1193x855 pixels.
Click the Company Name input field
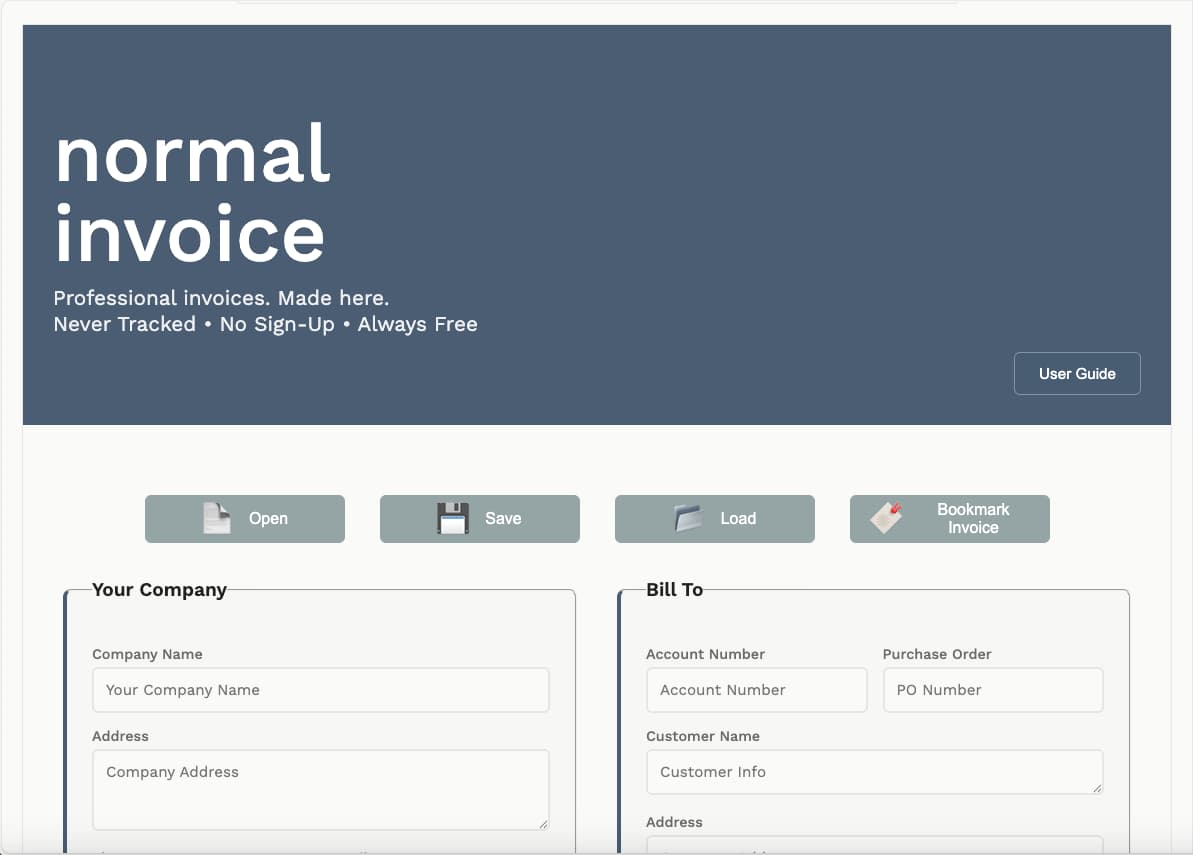click(x=320, y=690)
